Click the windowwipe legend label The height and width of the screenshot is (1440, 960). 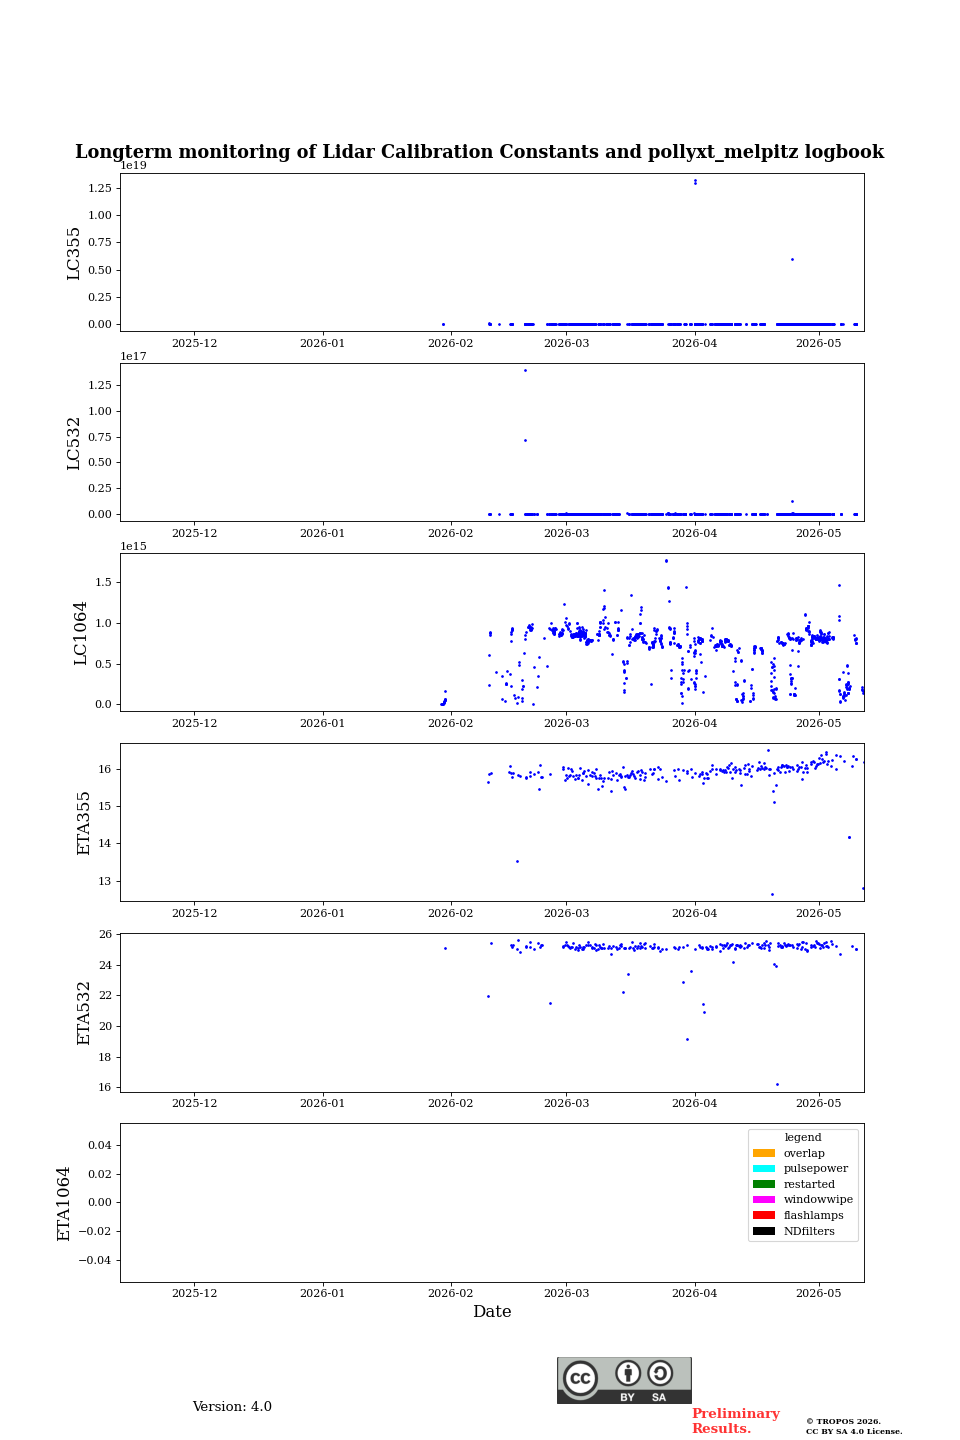point(818,1200)
